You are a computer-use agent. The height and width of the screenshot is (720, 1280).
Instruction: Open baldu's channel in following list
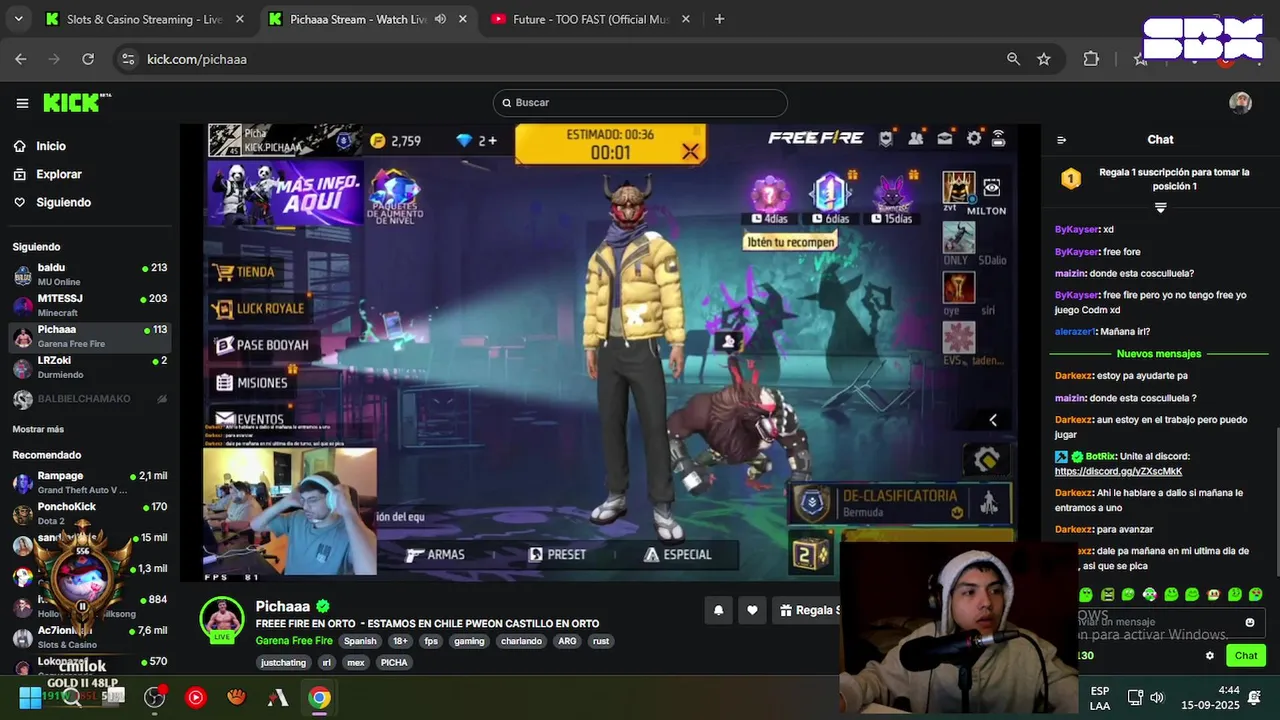coord(90,275)
